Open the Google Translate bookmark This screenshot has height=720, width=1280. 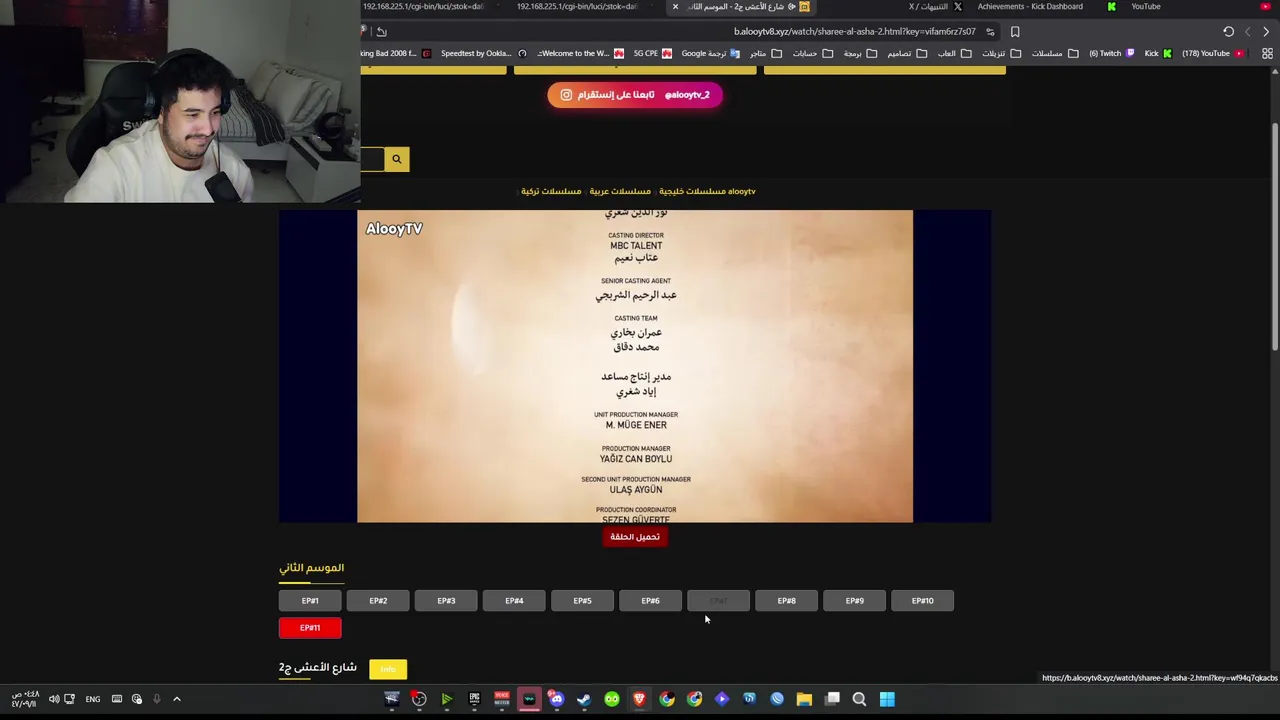710,54
